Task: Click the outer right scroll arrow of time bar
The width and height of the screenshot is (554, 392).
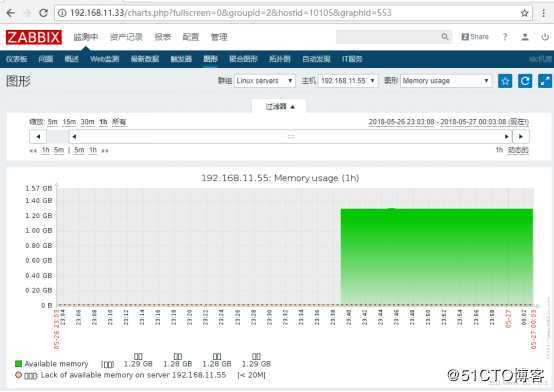Action: point(521,136)
